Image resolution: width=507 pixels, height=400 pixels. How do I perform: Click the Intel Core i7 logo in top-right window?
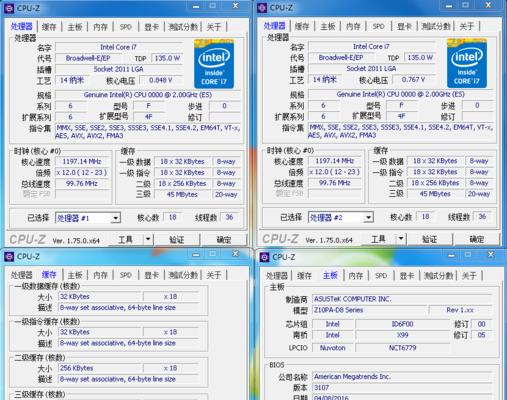click(x=467, y=63)
